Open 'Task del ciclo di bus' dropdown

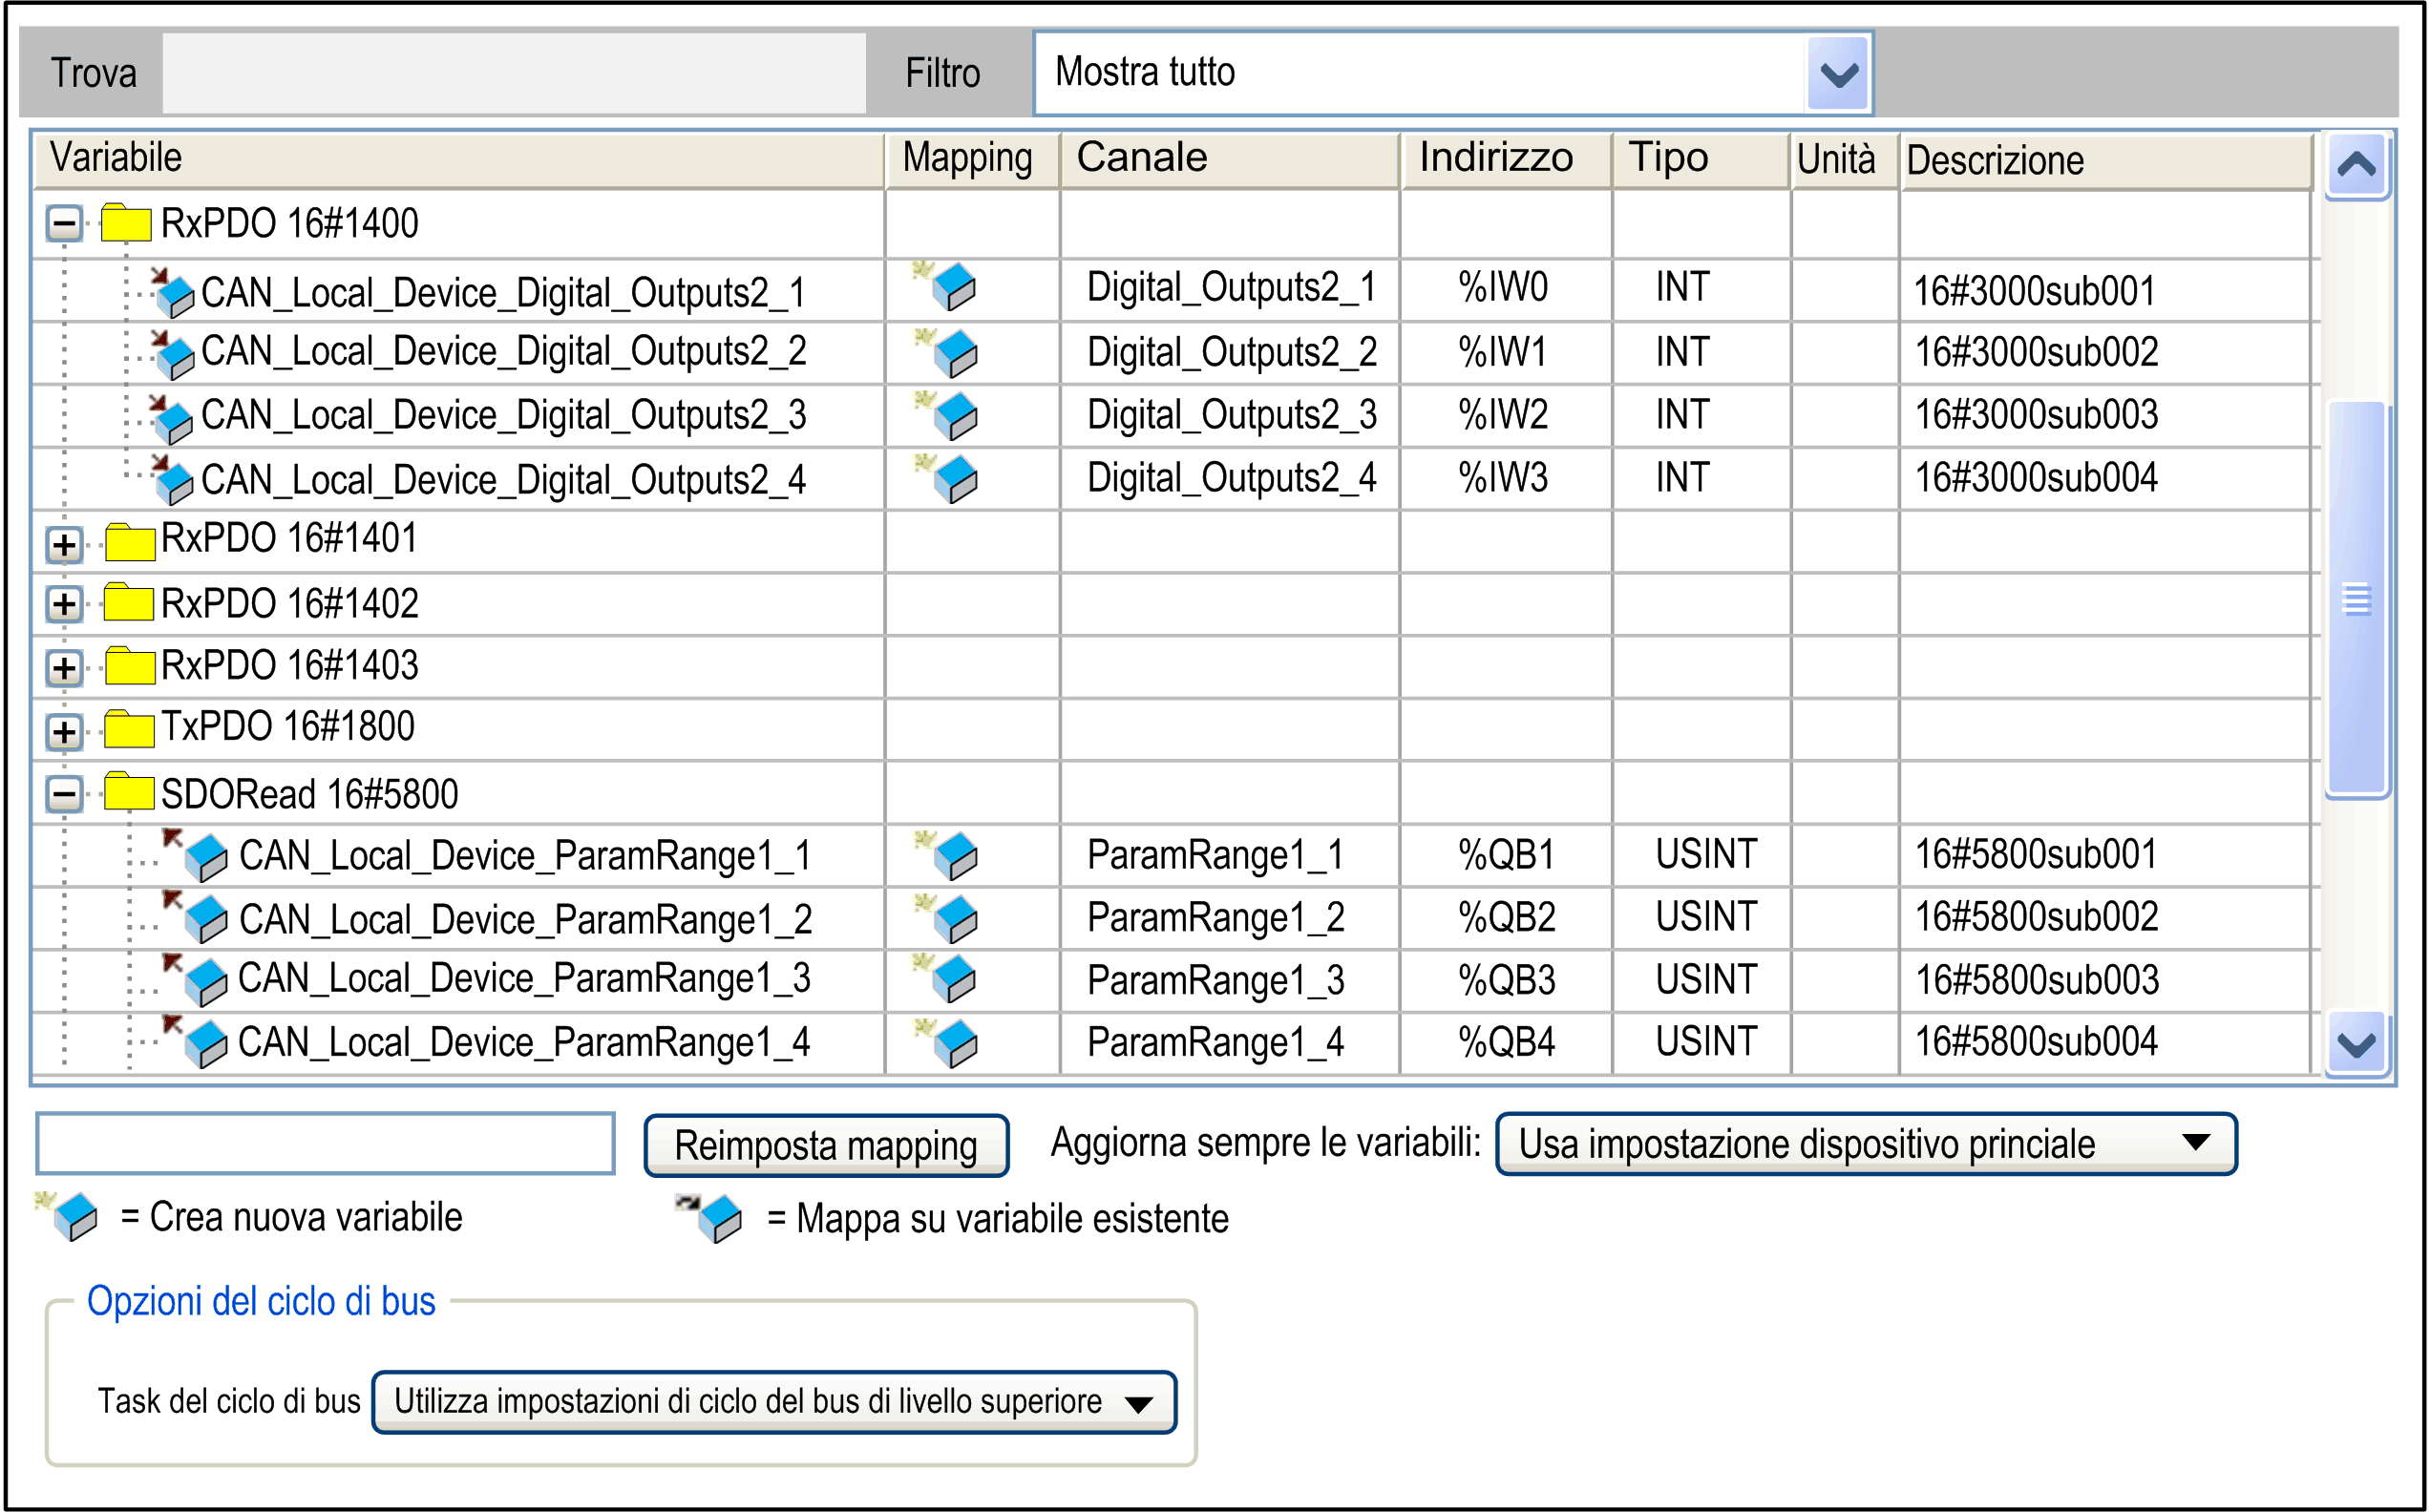[1138, 1403]
